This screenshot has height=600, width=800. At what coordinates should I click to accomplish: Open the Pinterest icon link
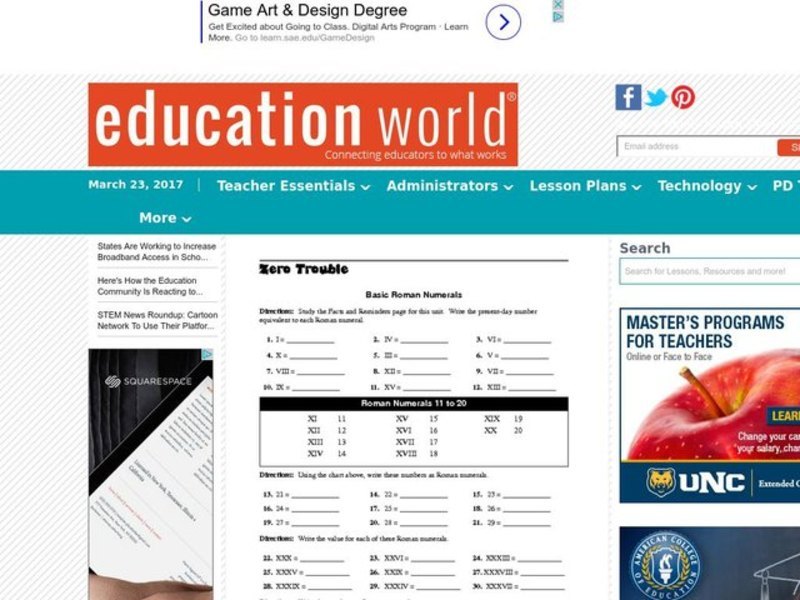click(683, 97)
